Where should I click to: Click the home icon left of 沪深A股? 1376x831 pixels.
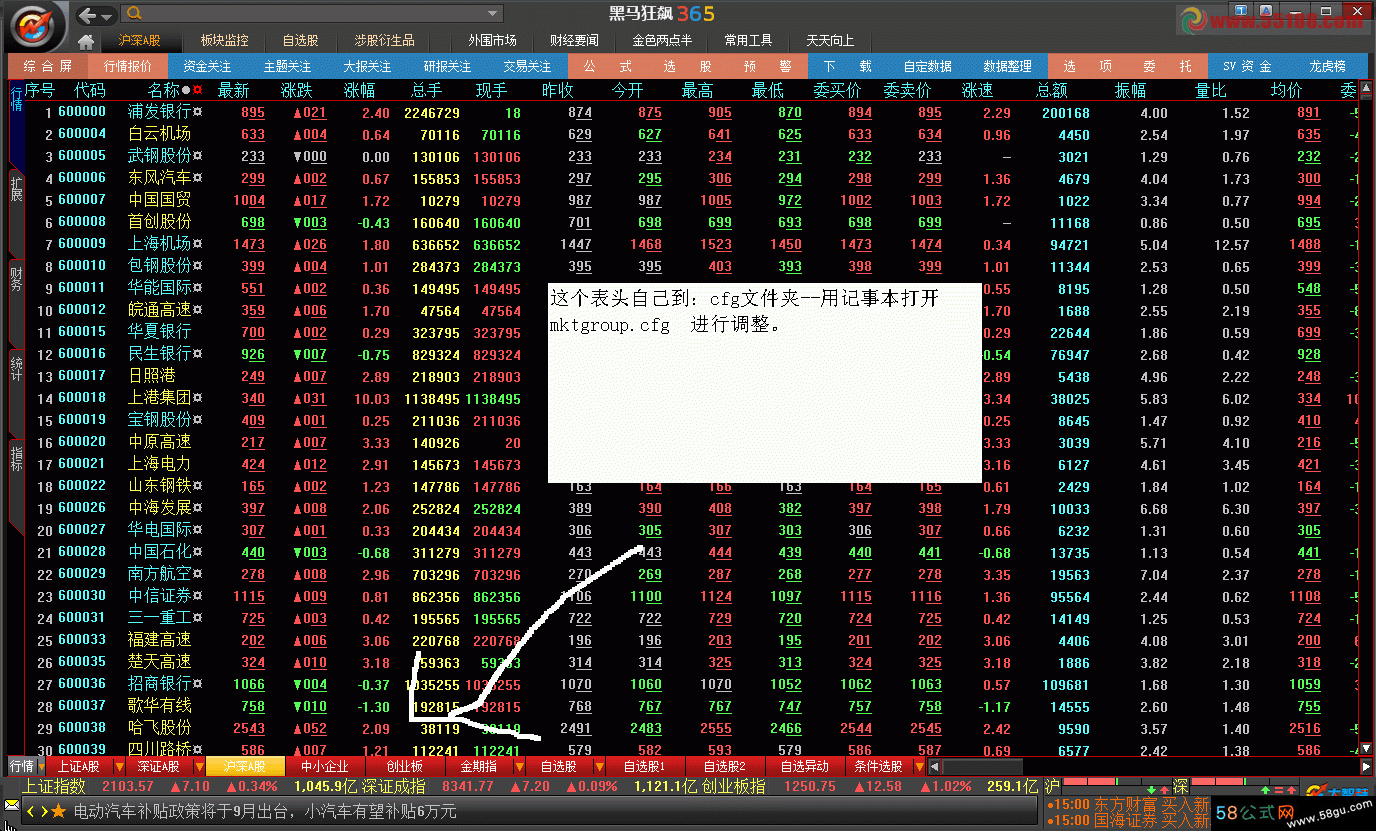point(87,41)
